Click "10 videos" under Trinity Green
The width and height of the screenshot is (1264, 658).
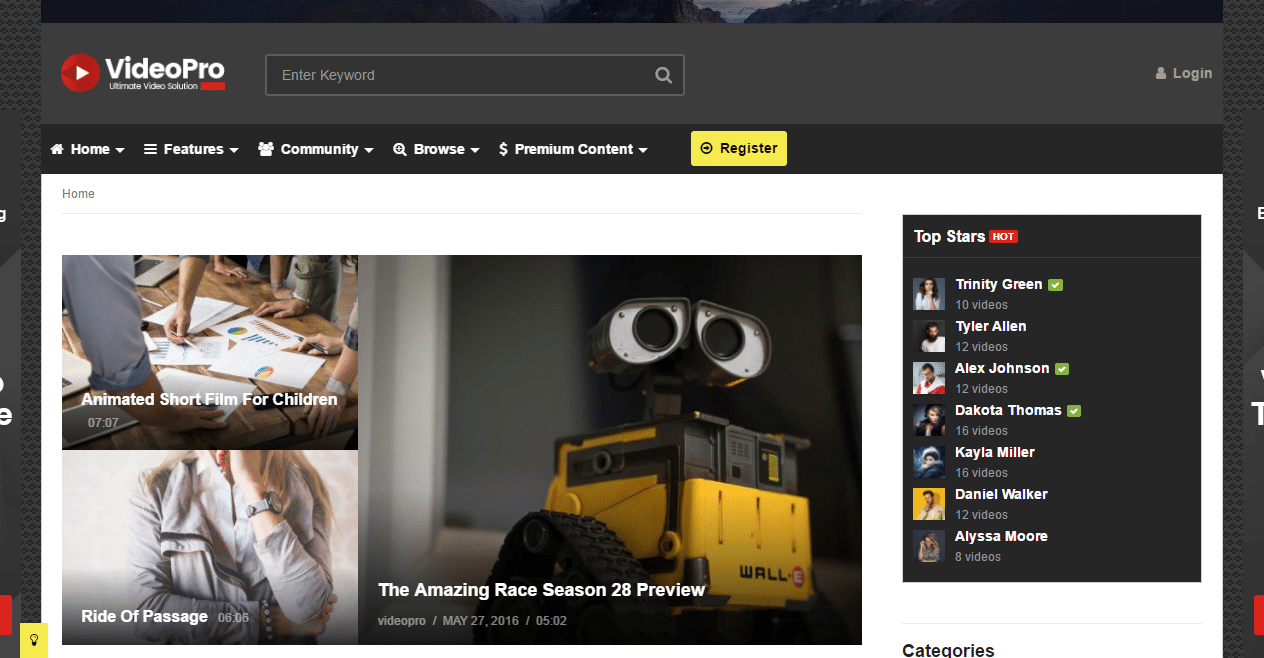click(981, 305)
